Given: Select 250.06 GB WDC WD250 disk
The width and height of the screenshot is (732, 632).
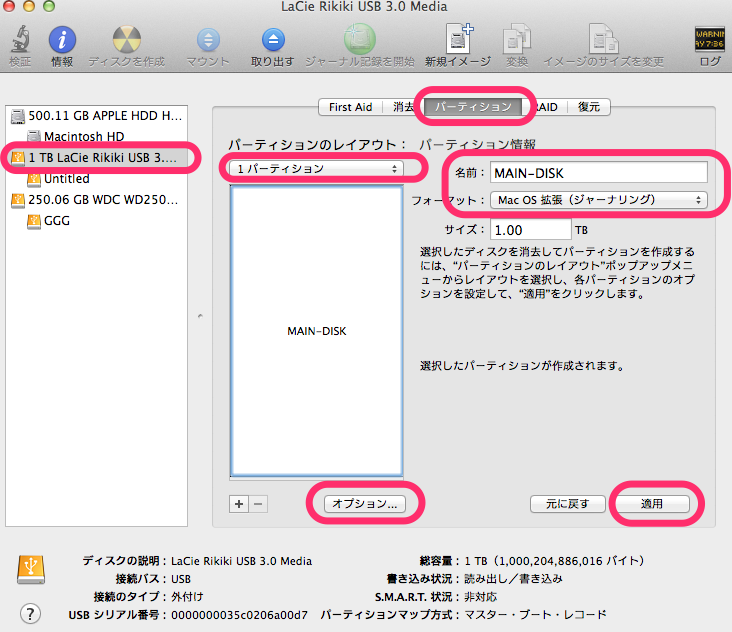Looking at the screenshot, I should [x=97, y=200].
